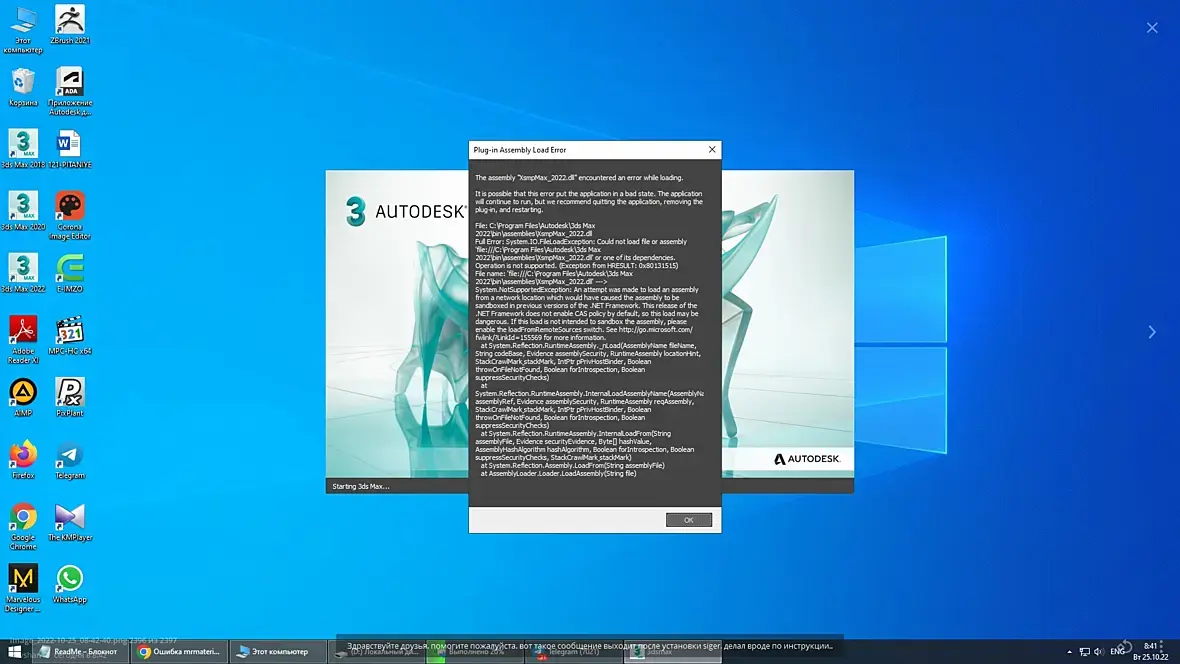This screenshot has width=1180, height=664.
Task: Select the Telegram desktop shortcut
Action: pyautogui.click(x=70, y=459)
